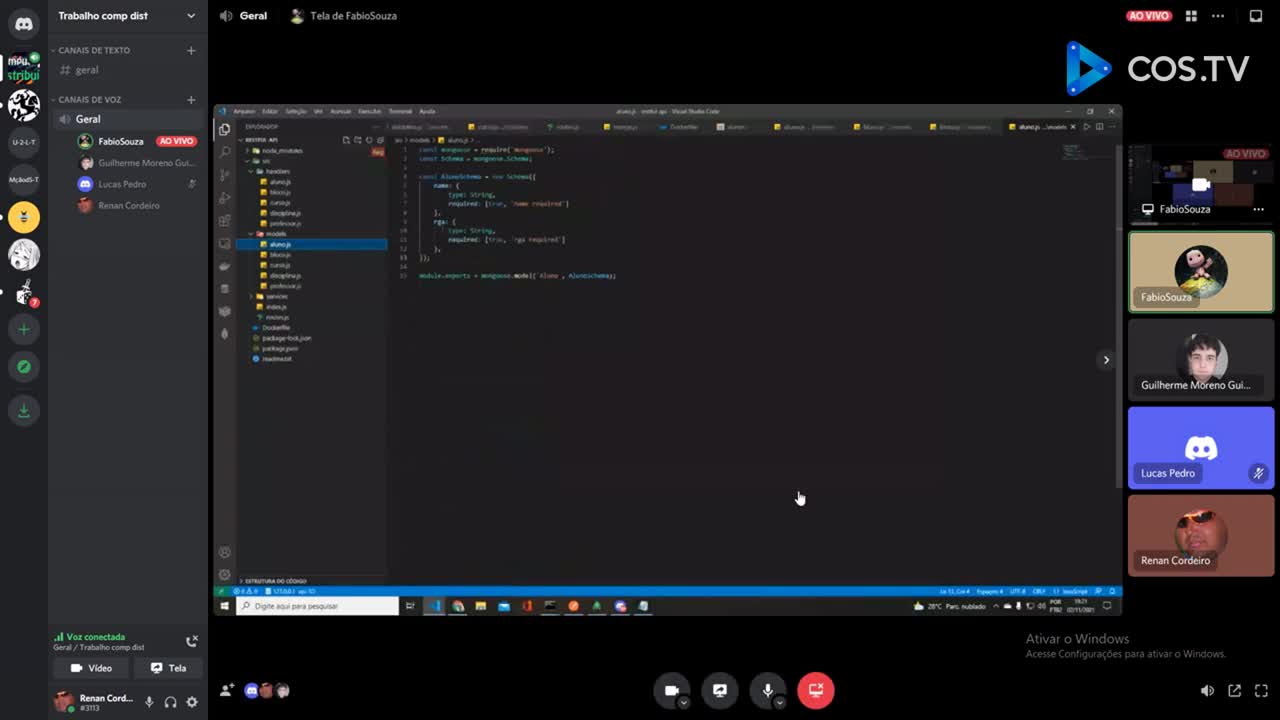
Task: Open the more options ellipsis in header
Action: tap(1217, 16)
